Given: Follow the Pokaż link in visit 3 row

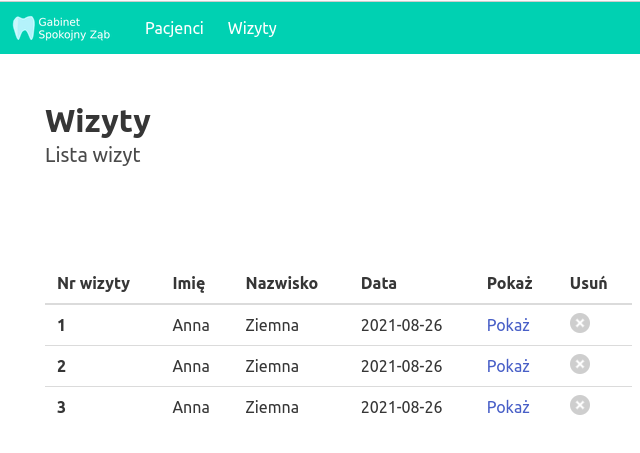Looking at the screenshot, I should click(x=508, y=407).
